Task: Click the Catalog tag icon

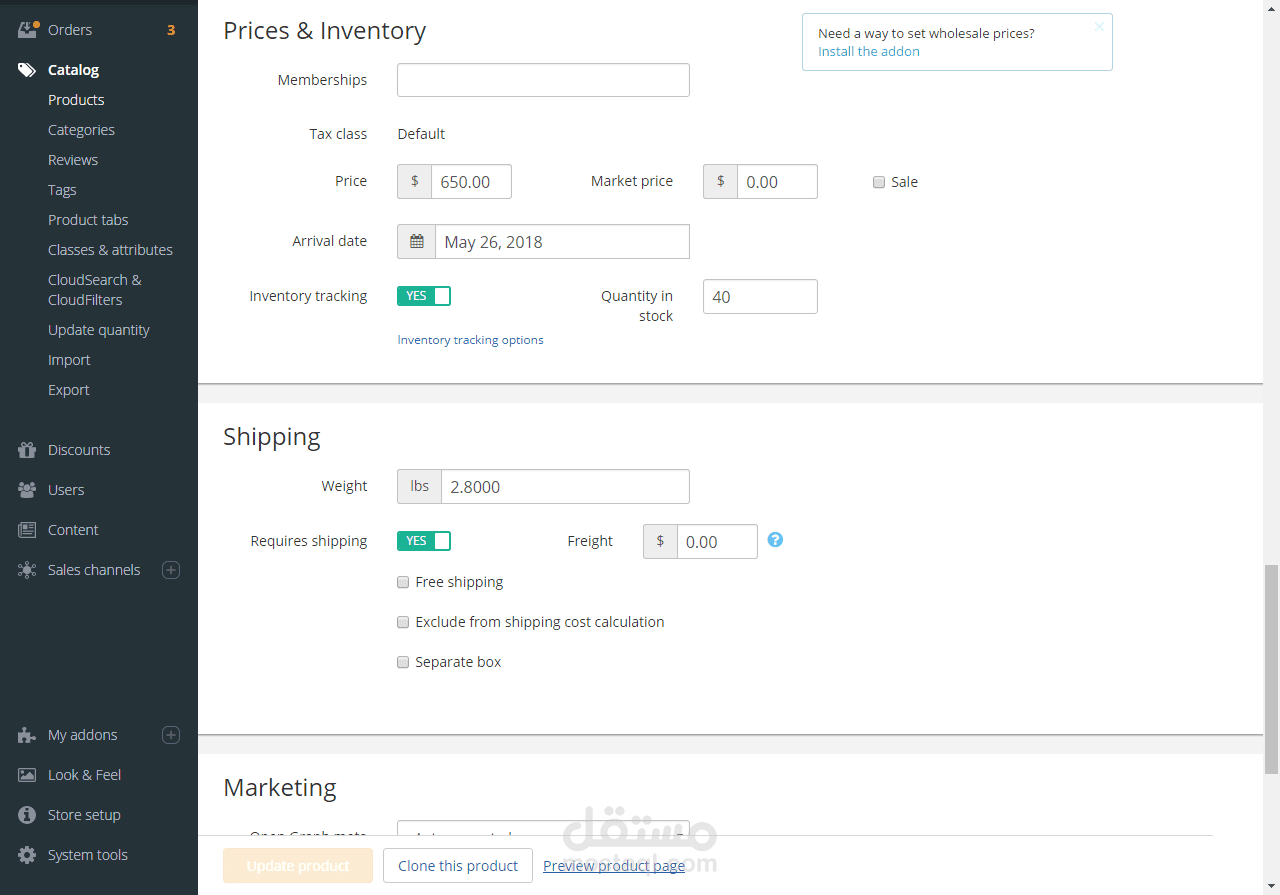Action: (27, 70)
